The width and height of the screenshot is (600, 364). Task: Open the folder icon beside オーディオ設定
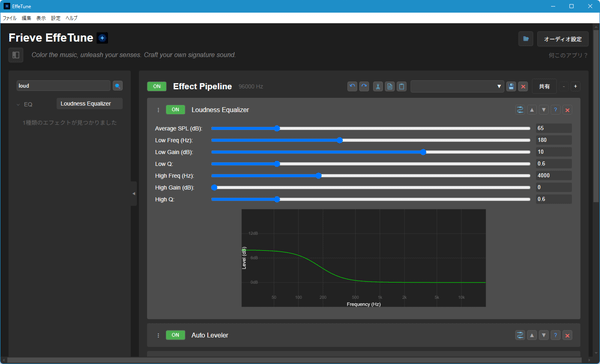pos(526,39)
